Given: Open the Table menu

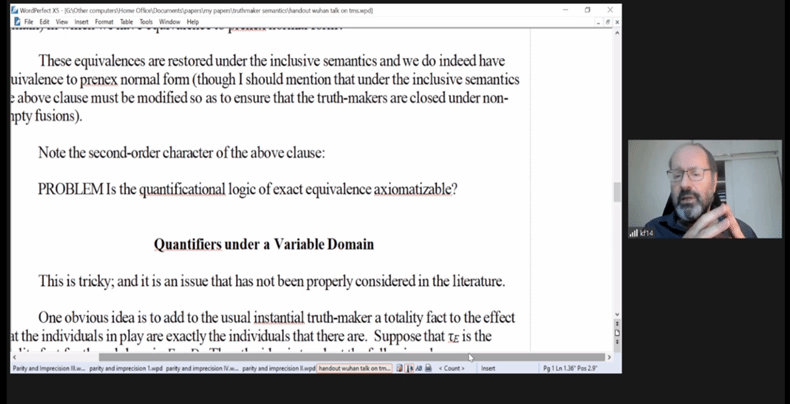Looking at the screenshot, I should (x=127, y=21).
